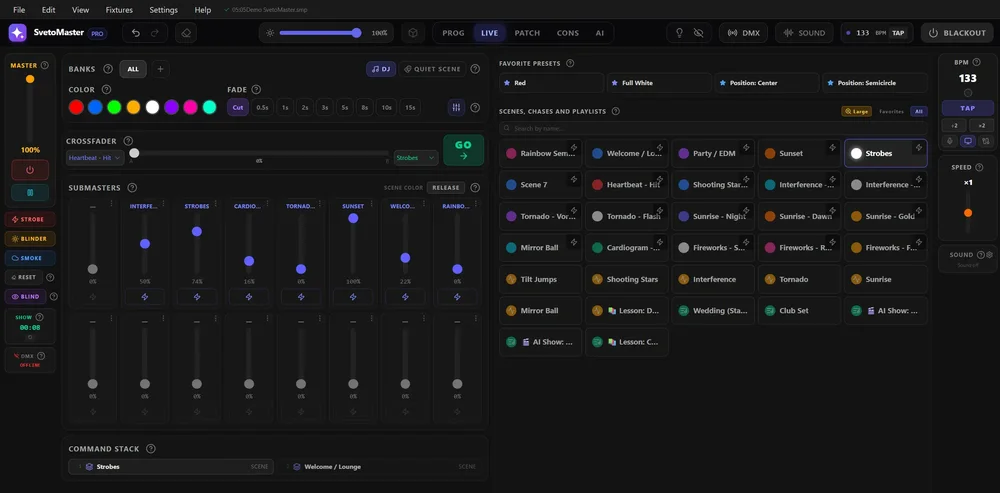Open the Heartbeat - Hit crossfader dropdown
The image size is (1000, 493).
(x=95, y=158)
